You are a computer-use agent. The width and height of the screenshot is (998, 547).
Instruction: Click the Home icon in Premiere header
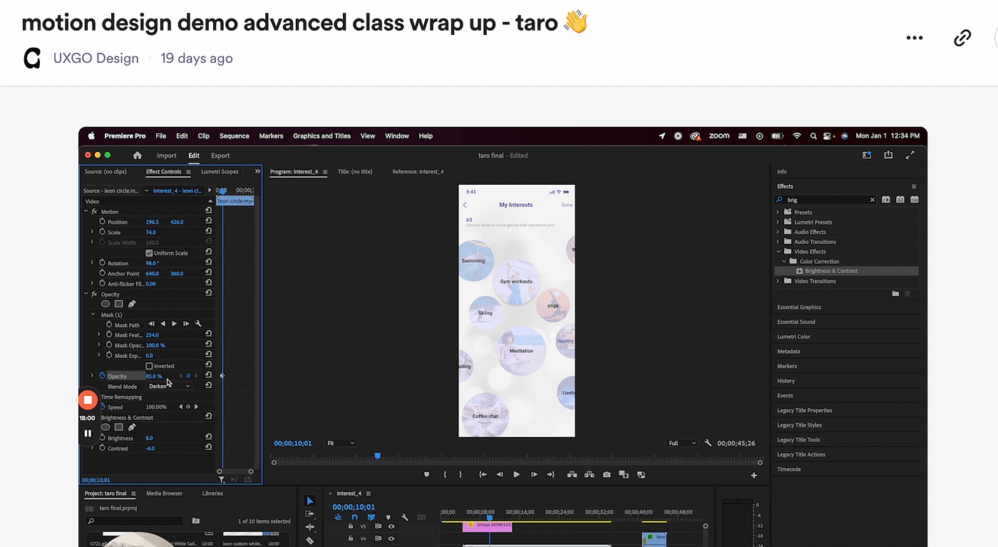[x=137, y=156]
